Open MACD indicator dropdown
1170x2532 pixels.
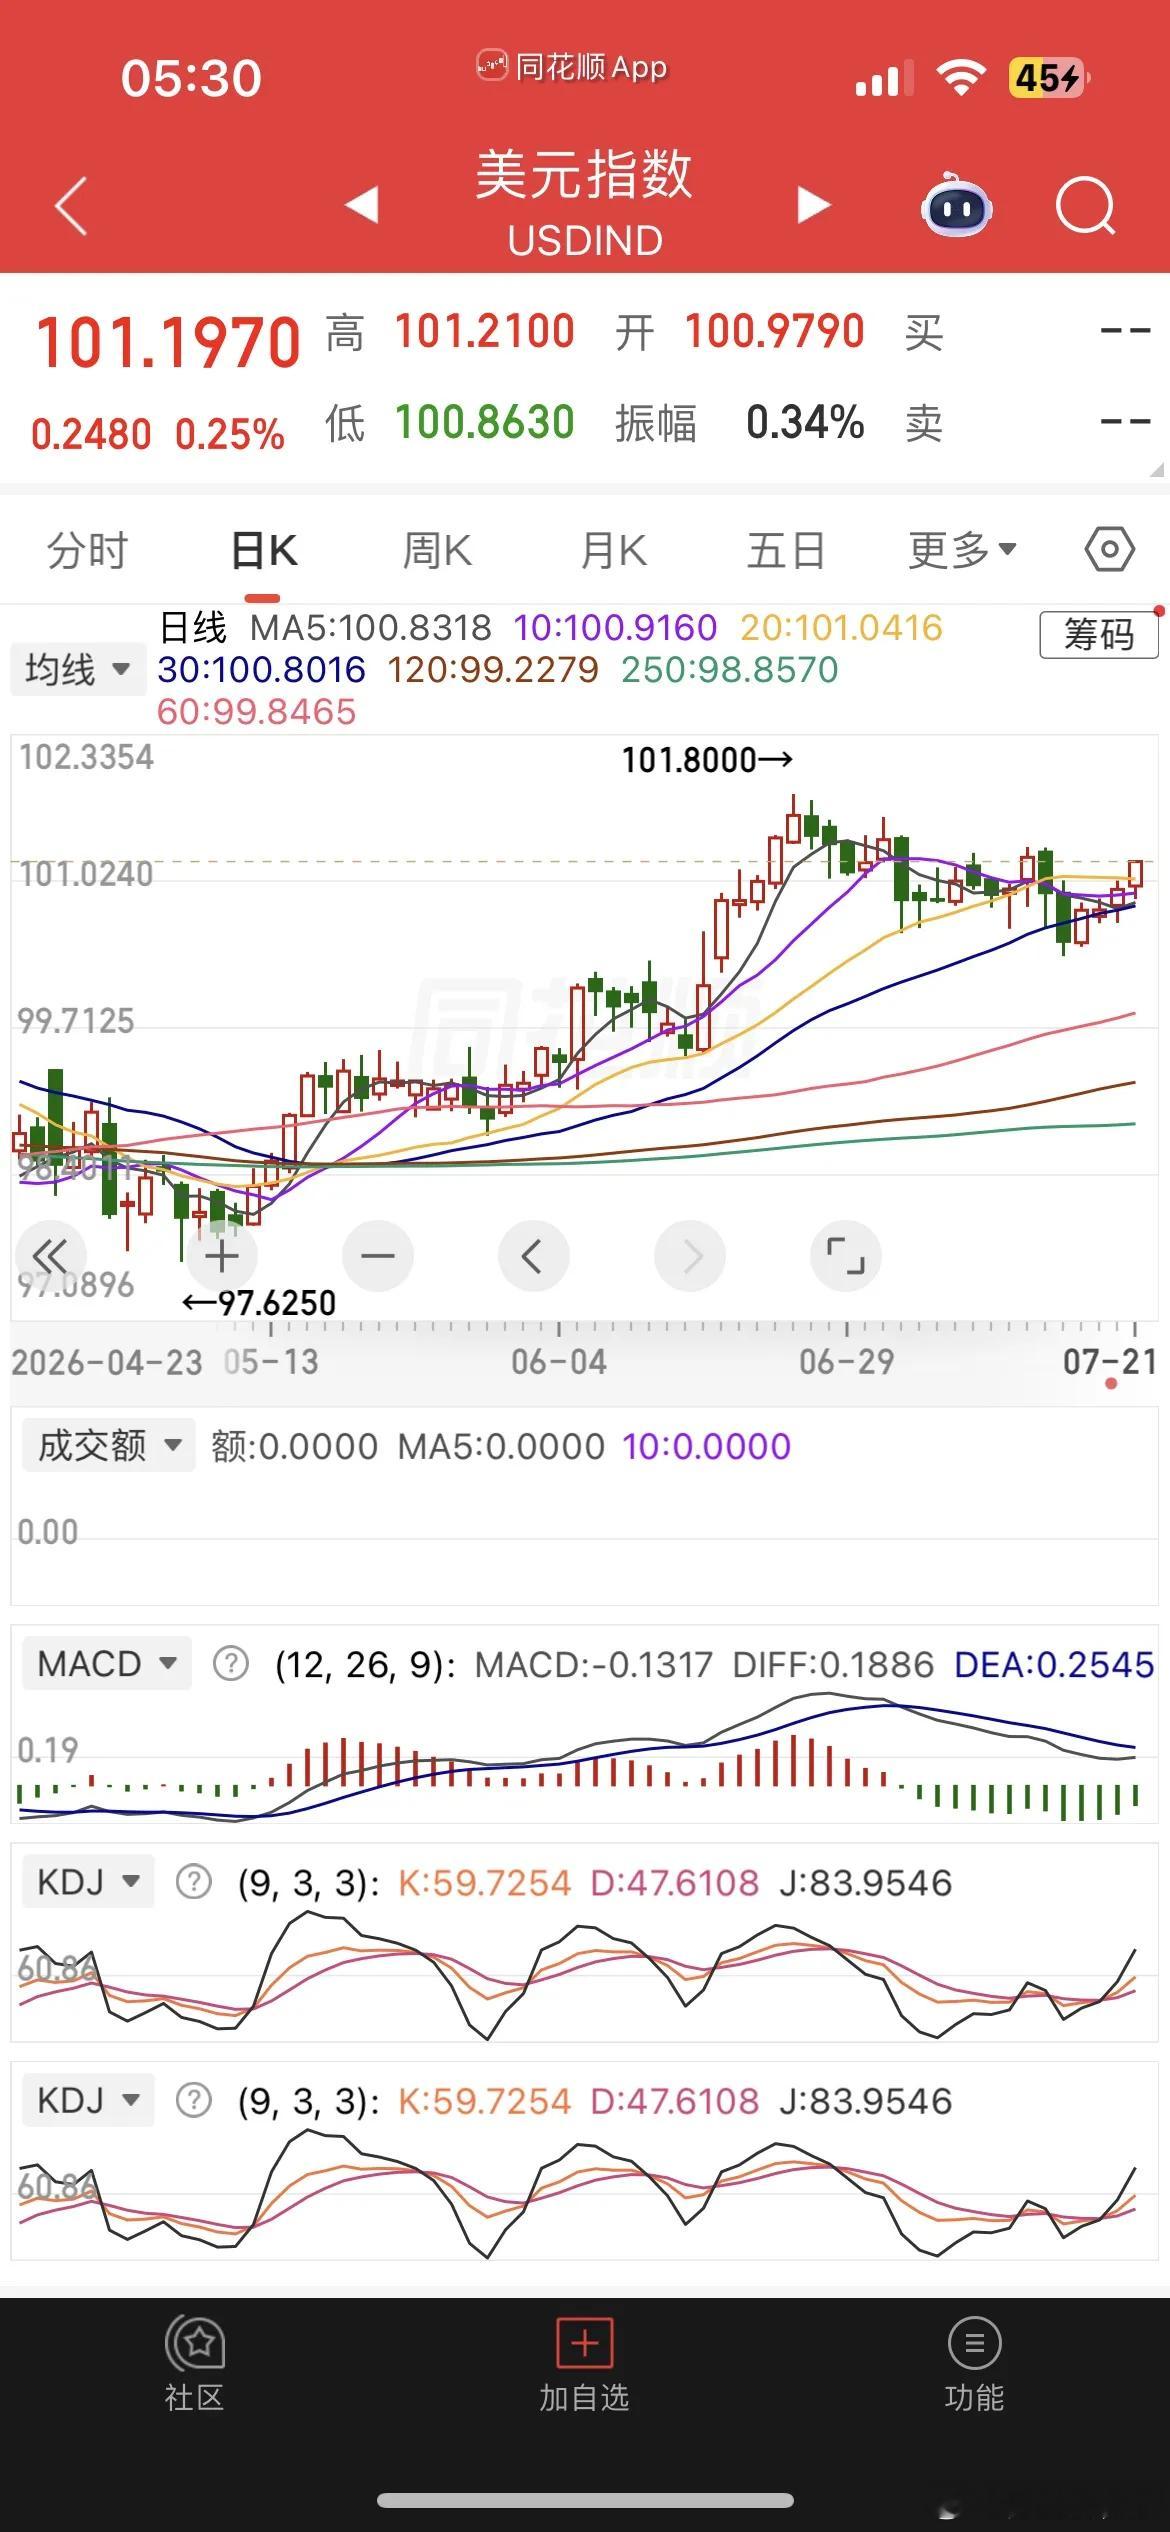107,1664
